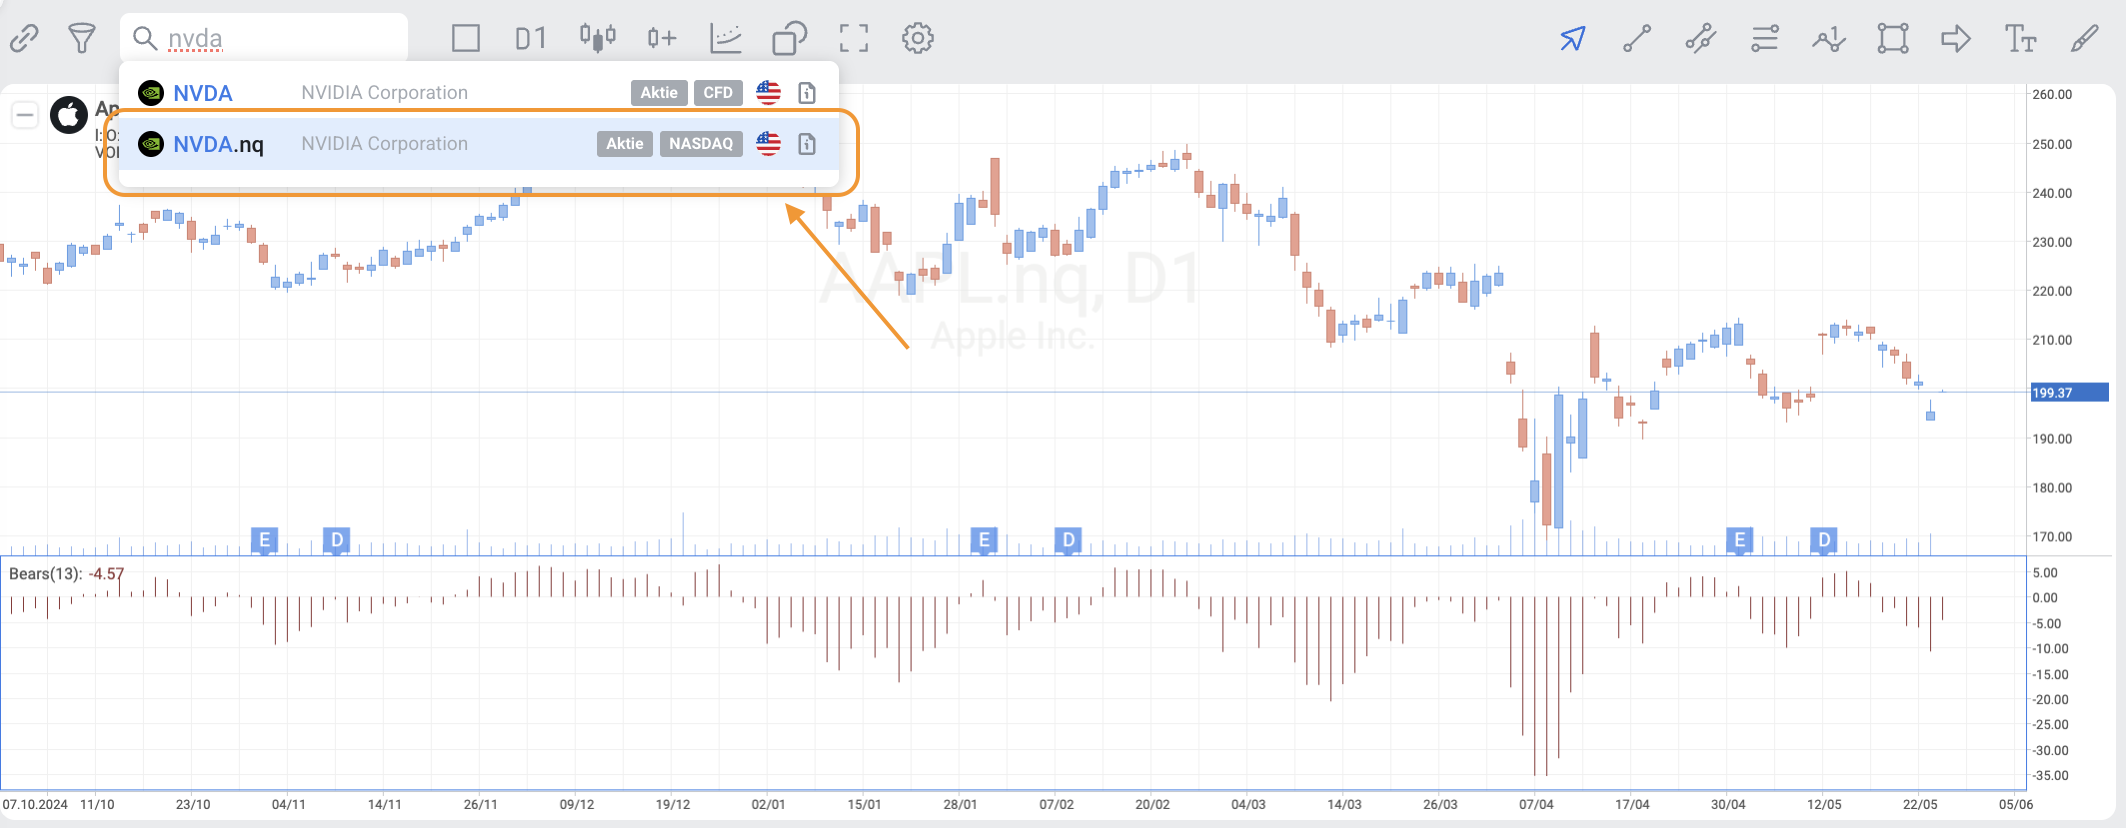Image resolution: width=2126 pixels, height=828 pixels.
Task: Click the chart link icon
Action: pos(24,39)
